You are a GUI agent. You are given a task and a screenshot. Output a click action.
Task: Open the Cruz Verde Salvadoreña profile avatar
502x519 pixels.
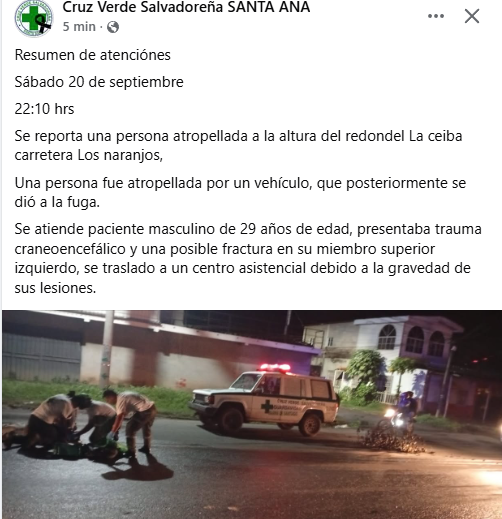pyautogui.click(x=33, y=18)
